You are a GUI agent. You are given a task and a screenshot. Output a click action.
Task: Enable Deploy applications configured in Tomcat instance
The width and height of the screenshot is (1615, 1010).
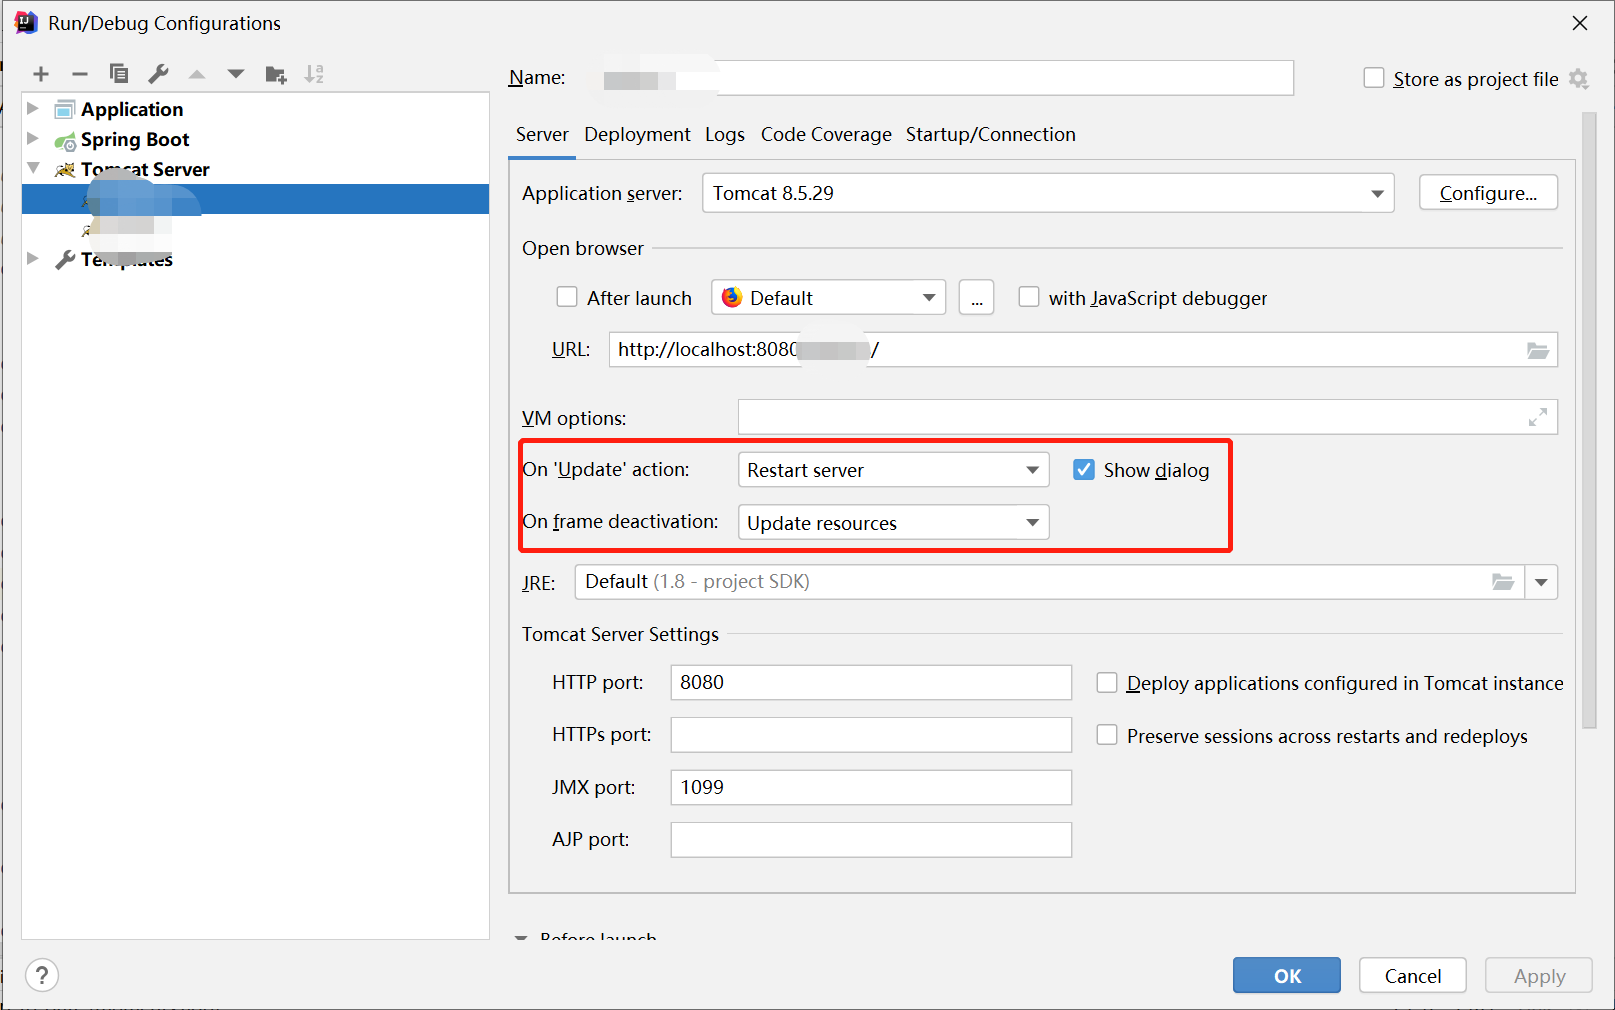[1107, 682]
